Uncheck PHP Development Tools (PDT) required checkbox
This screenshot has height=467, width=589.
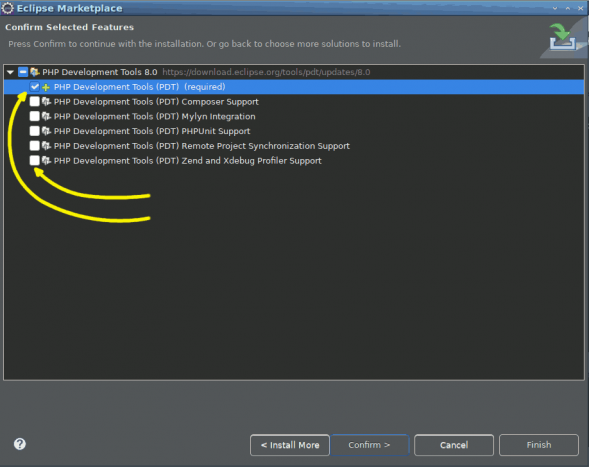point(35,87)
